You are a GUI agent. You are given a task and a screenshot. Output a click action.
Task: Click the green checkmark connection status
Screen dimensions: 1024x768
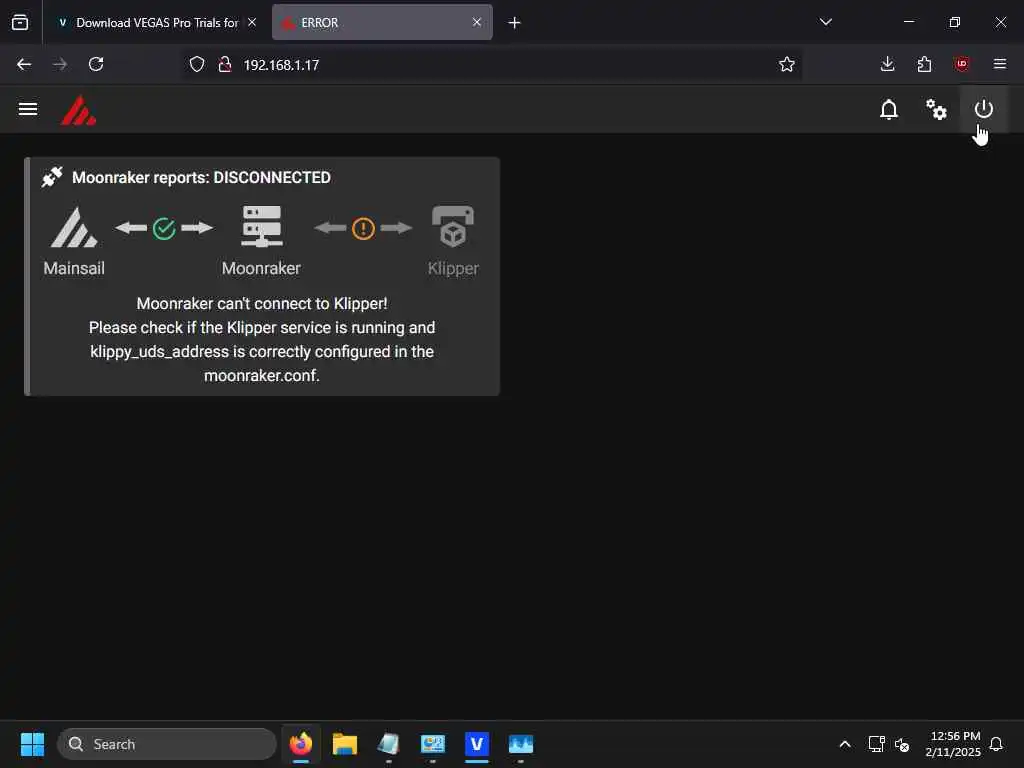pyautogui.click(x=164, y=229)
